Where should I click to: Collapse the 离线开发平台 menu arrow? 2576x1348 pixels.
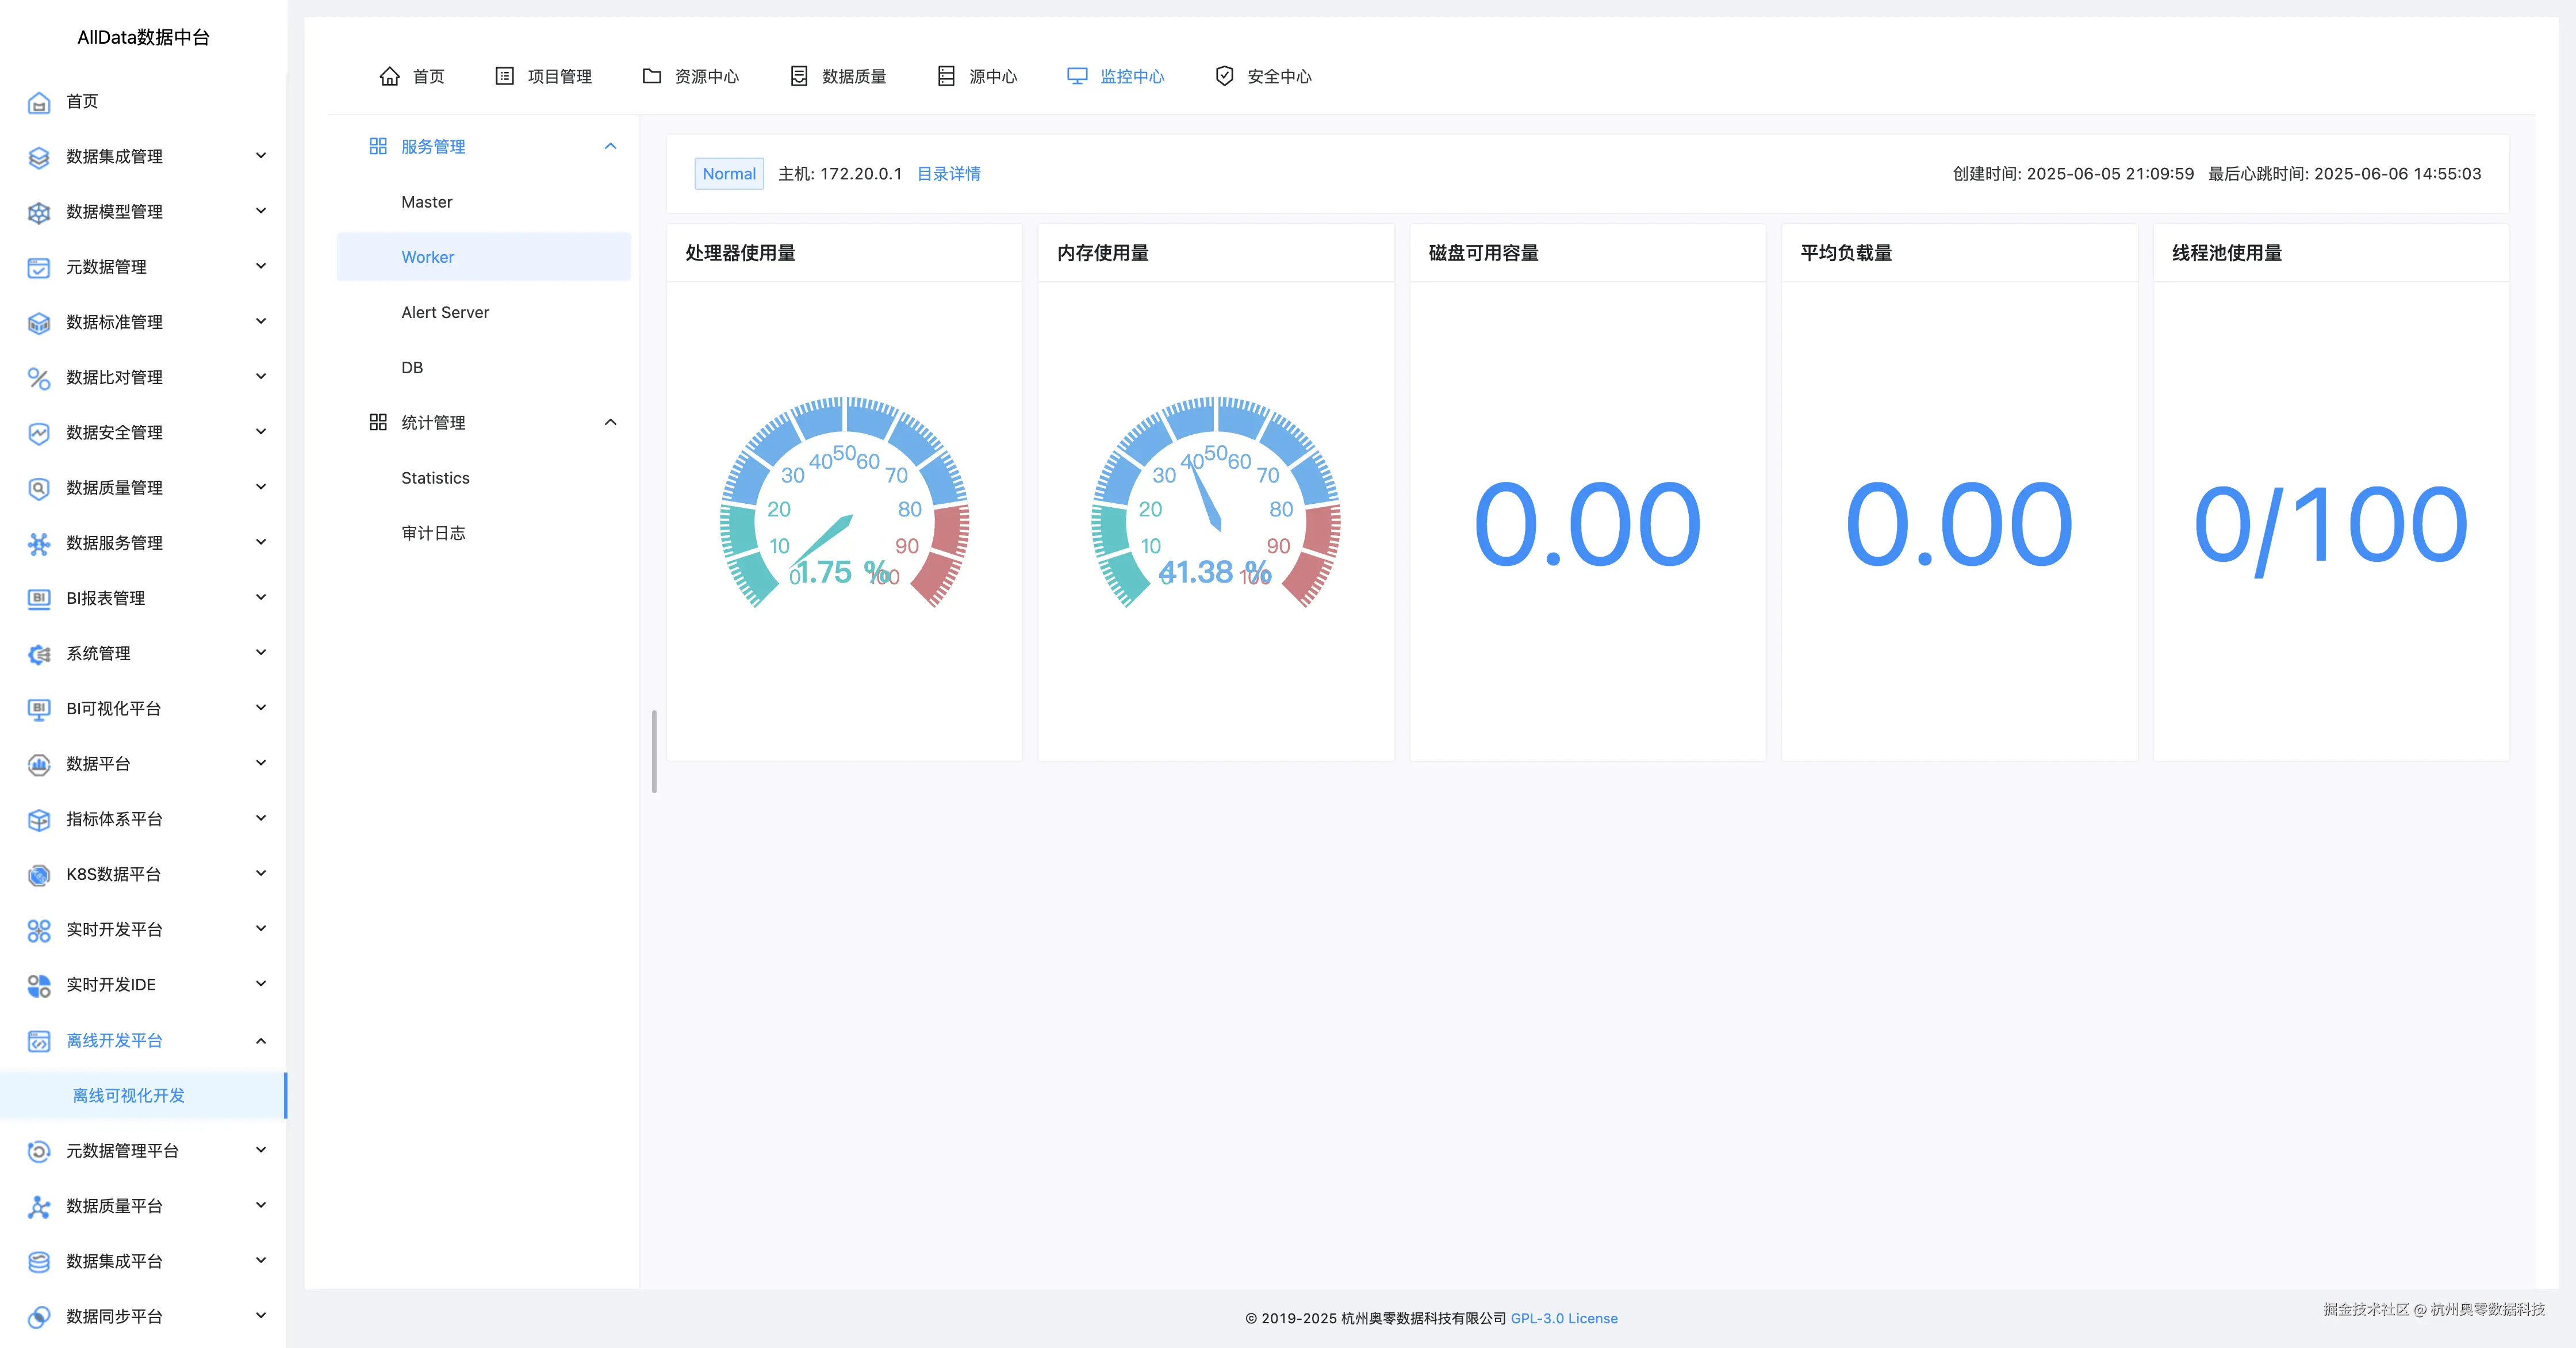[x=261, y=1040]
